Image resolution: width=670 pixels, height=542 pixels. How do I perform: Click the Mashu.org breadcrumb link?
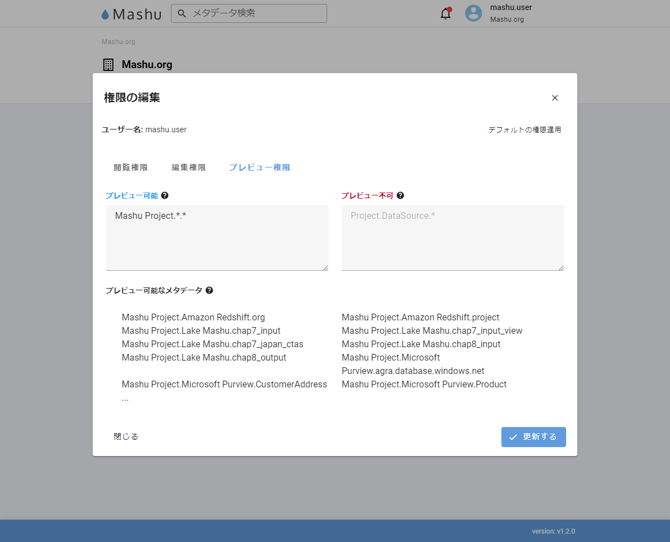[x=118, y=42]
